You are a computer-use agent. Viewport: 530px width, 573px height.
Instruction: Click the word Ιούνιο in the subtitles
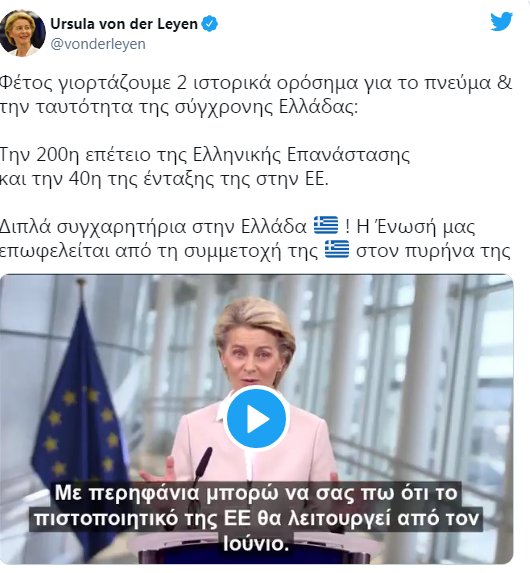pyautogui.click(x=256, y=543)
